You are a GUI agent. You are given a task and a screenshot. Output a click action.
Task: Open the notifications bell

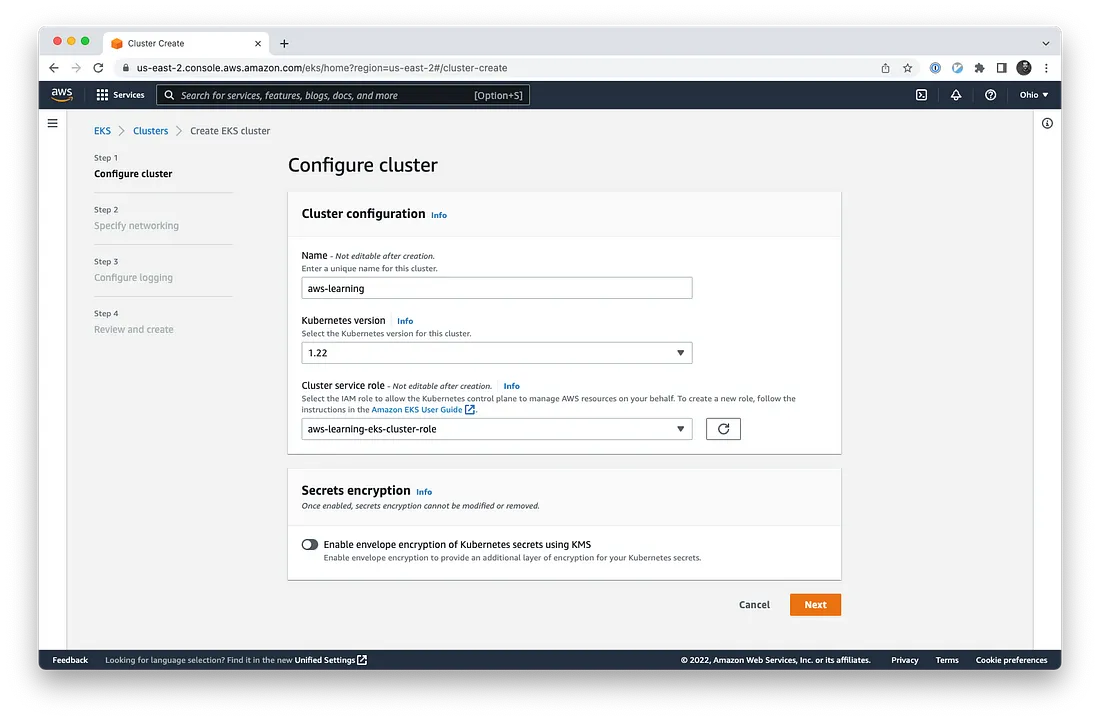pos(955,95)
